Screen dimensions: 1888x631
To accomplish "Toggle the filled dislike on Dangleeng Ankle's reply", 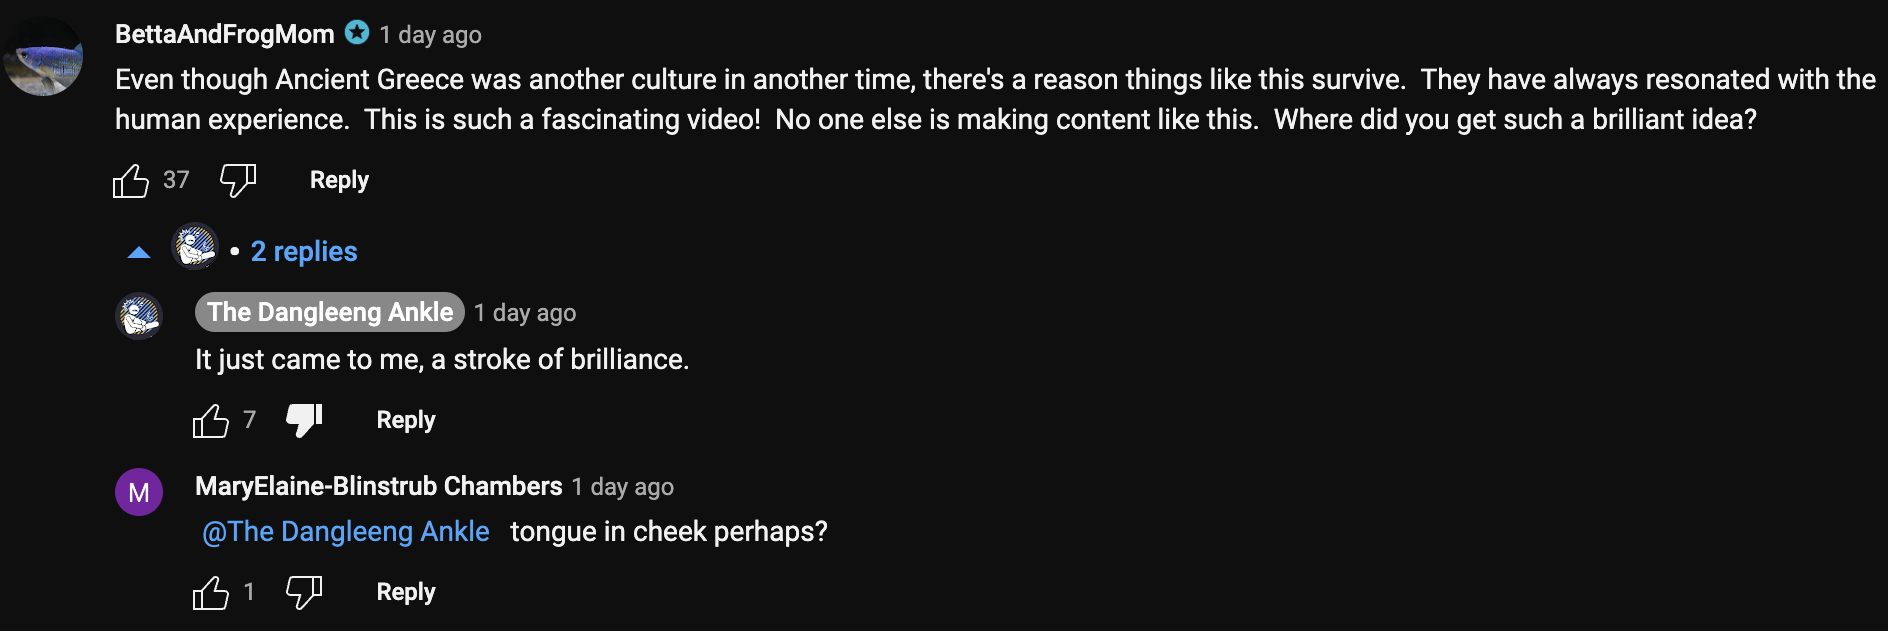I will (x=304, y=421).
